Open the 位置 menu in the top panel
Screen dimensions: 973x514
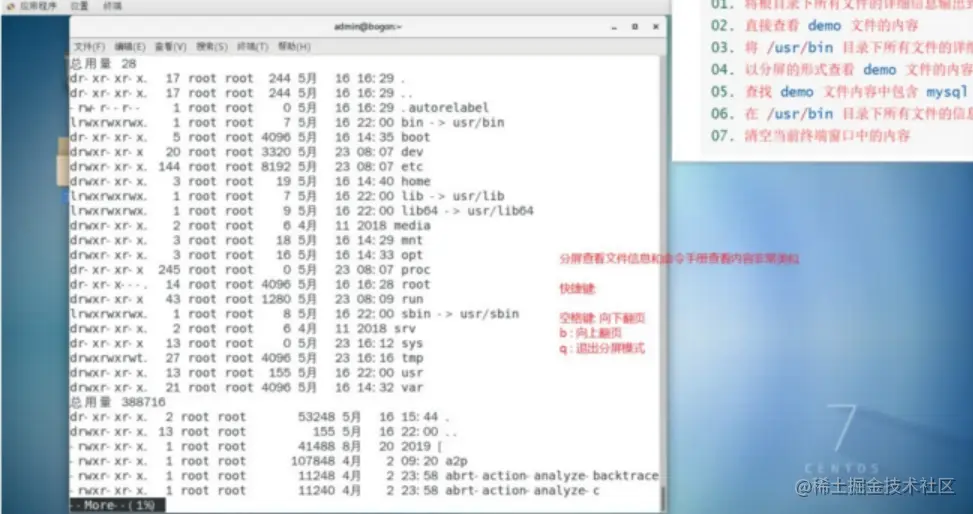pos(79,6)
